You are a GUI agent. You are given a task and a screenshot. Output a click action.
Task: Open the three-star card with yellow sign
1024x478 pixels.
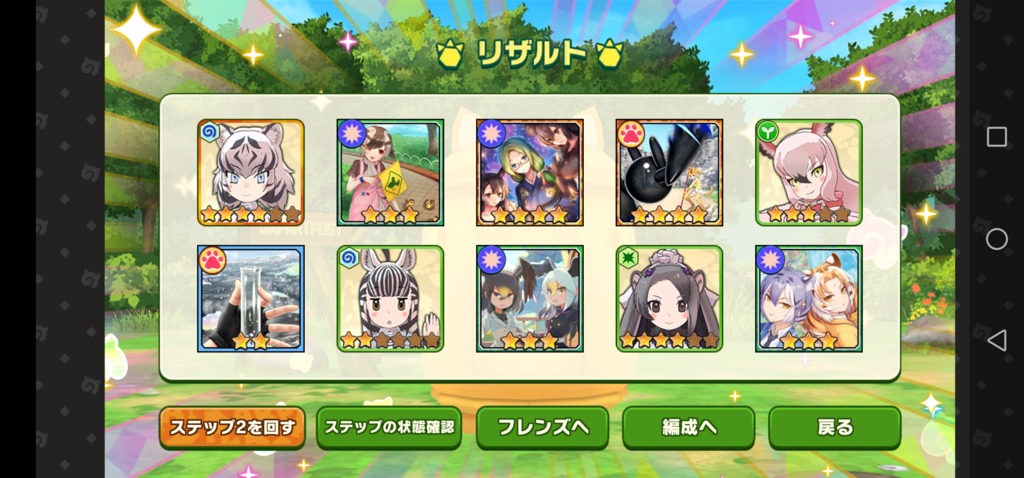[x=391, y=172]
